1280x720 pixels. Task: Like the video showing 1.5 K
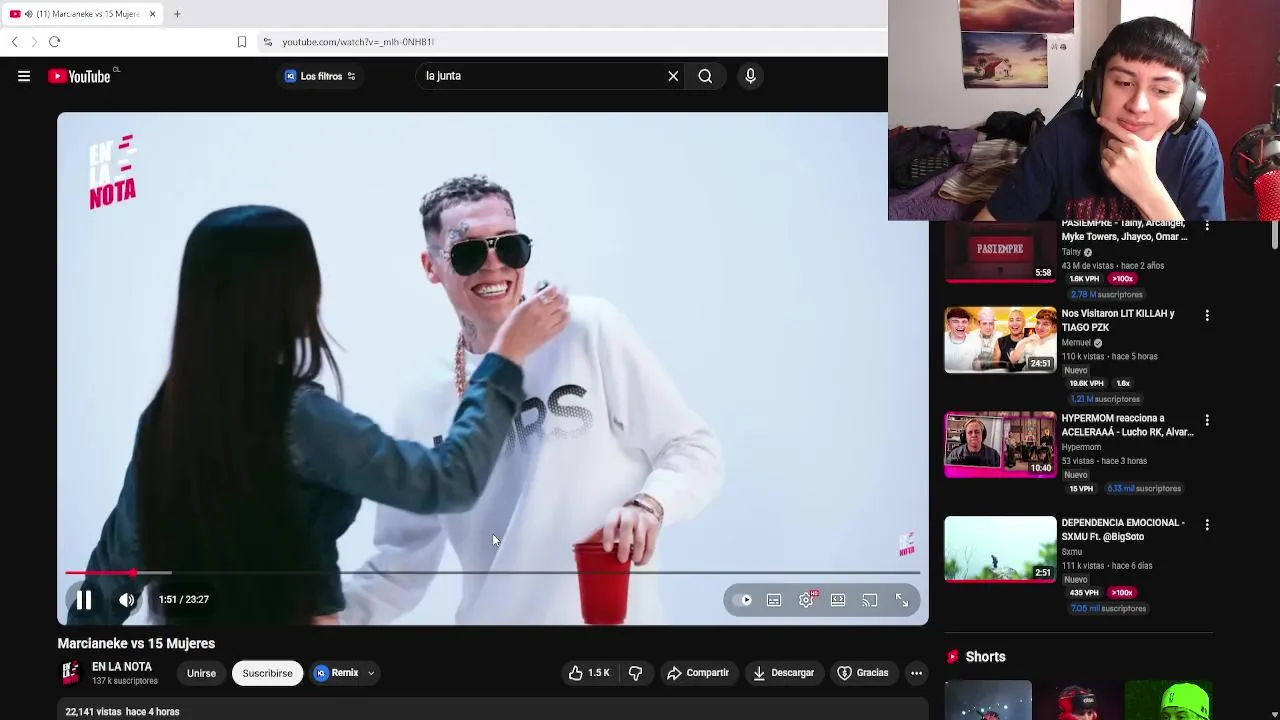589,673
